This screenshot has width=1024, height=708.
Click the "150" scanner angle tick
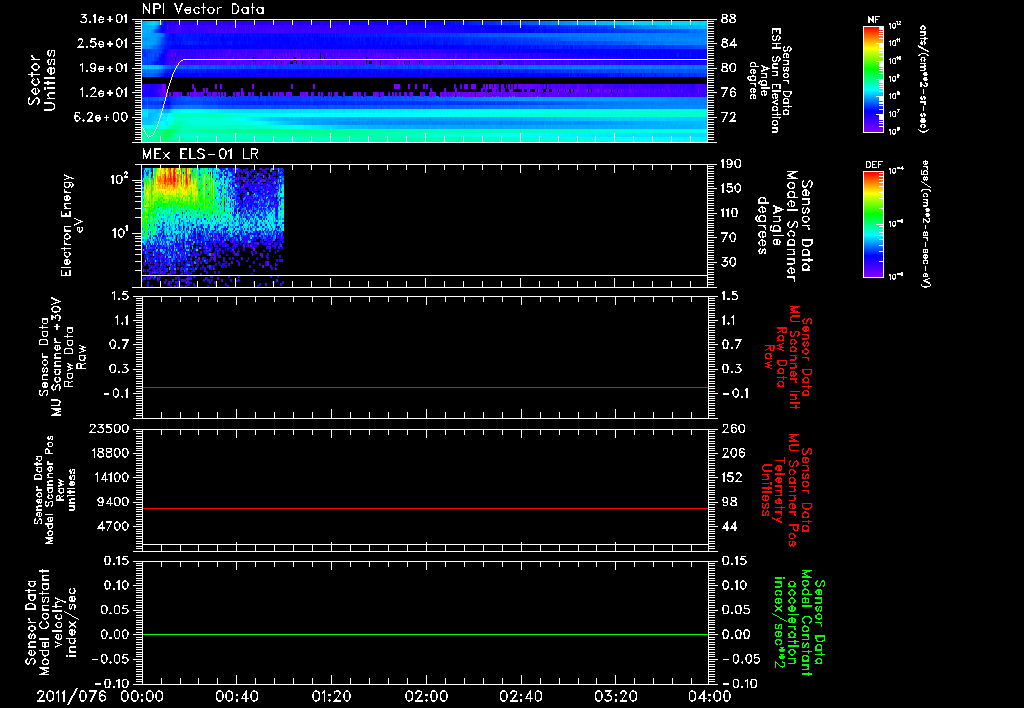point(732,188)
